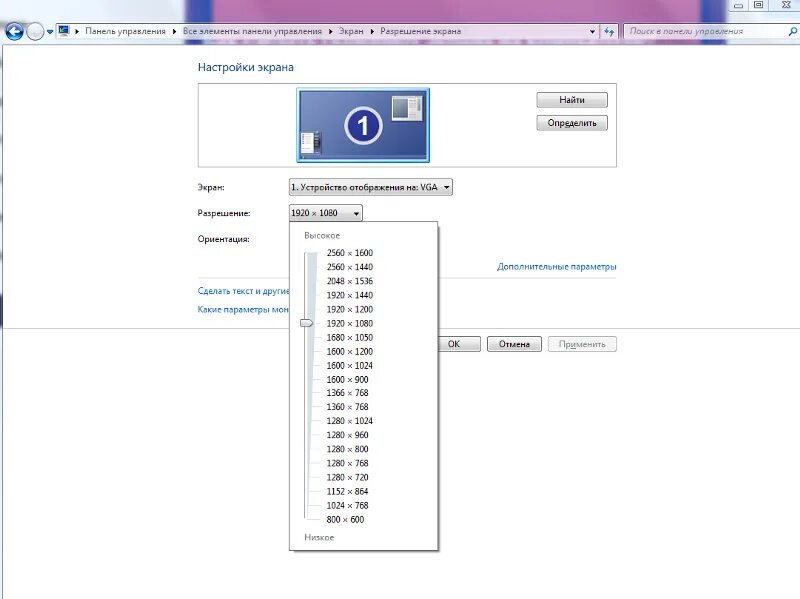Select resolution 1280 × 720
Screen dimensions: 800x599
click(347, 477)
